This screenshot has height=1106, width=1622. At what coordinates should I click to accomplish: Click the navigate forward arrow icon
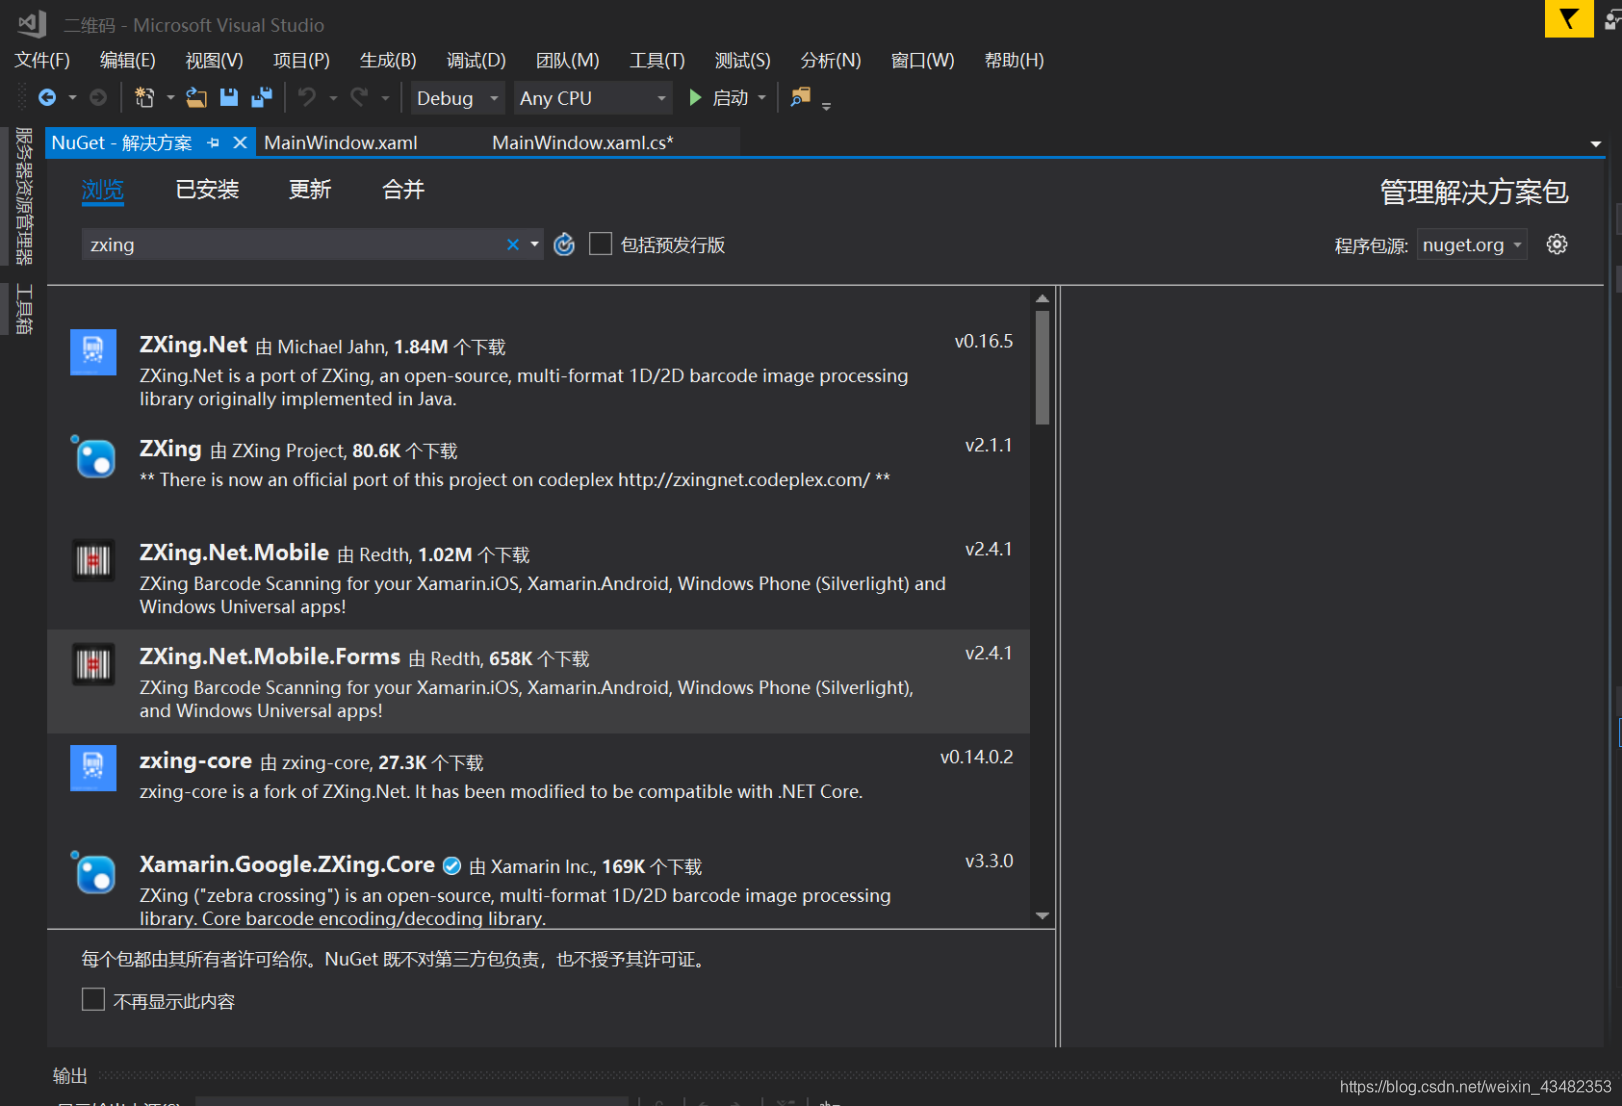98,98
